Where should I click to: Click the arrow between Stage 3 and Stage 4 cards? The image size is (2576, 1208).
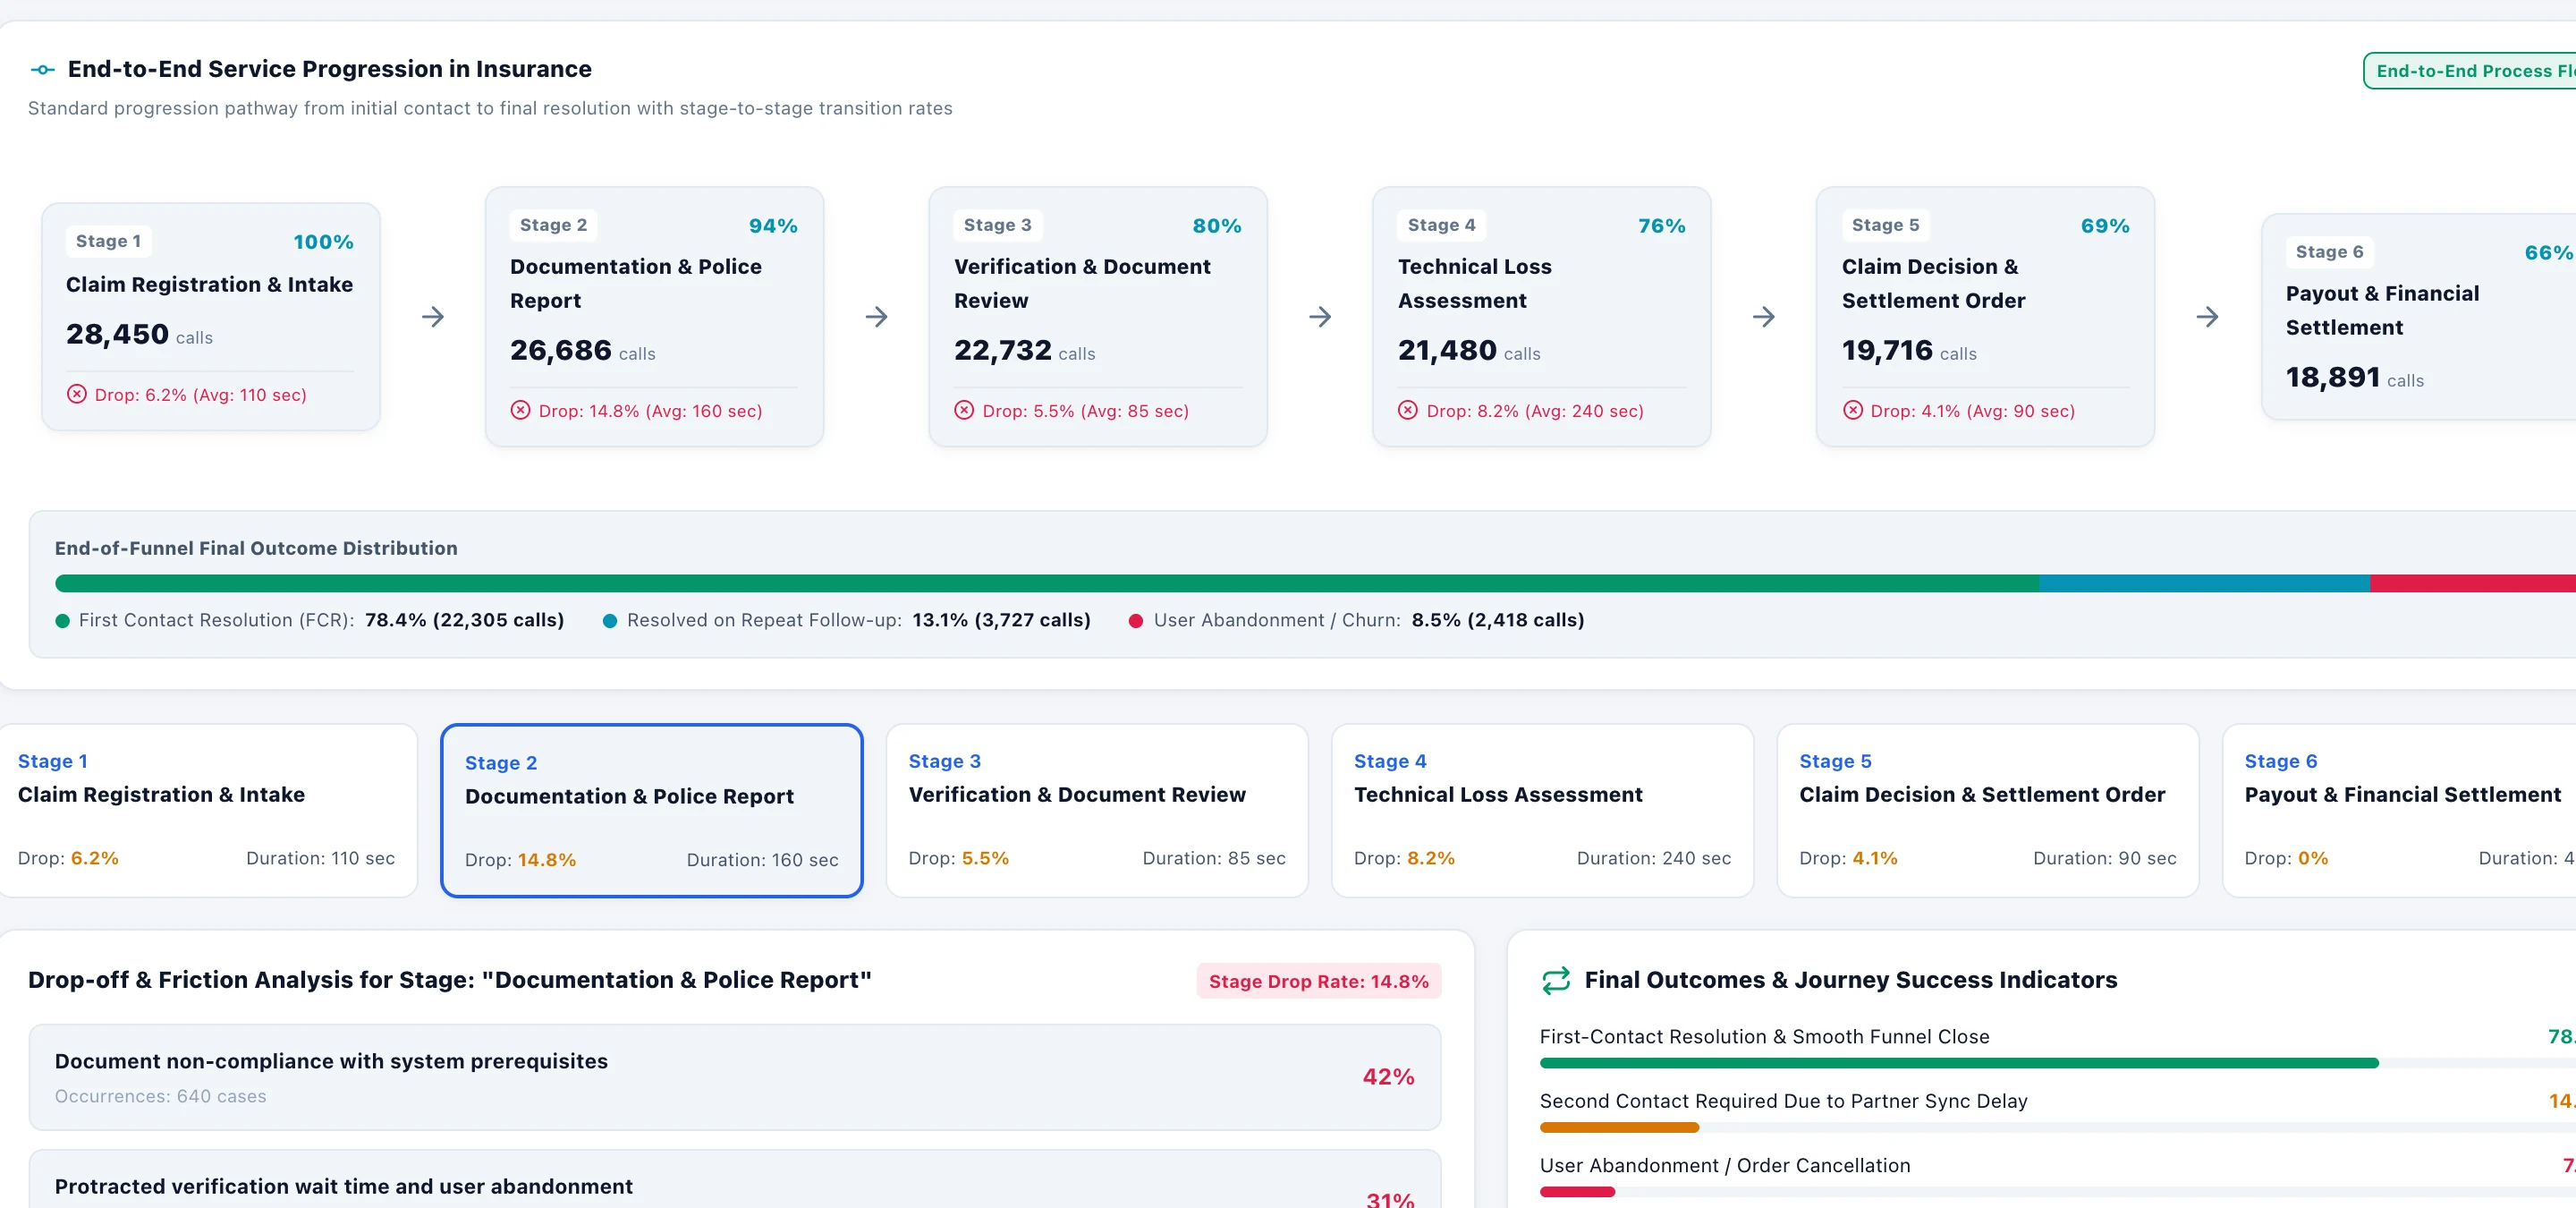tap(1321, 317)
